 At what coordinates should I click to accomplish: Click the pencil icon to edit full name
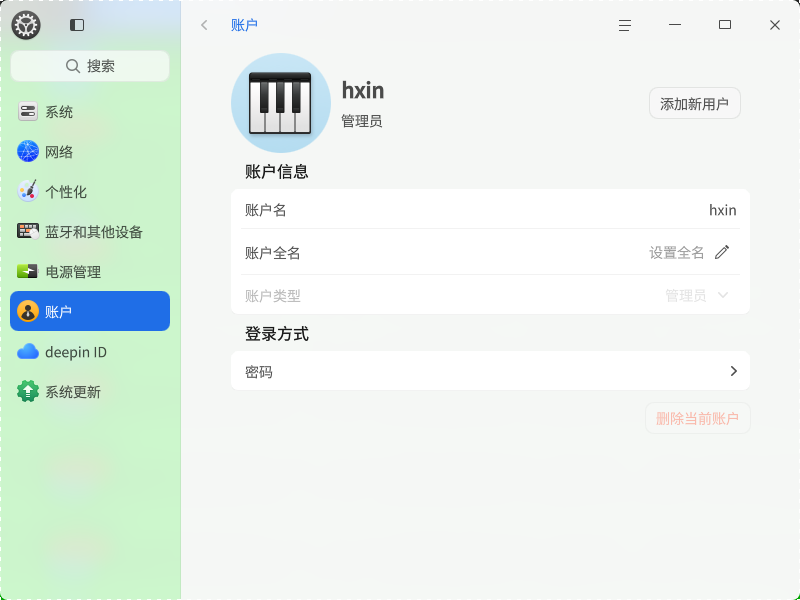pos(722,252)
